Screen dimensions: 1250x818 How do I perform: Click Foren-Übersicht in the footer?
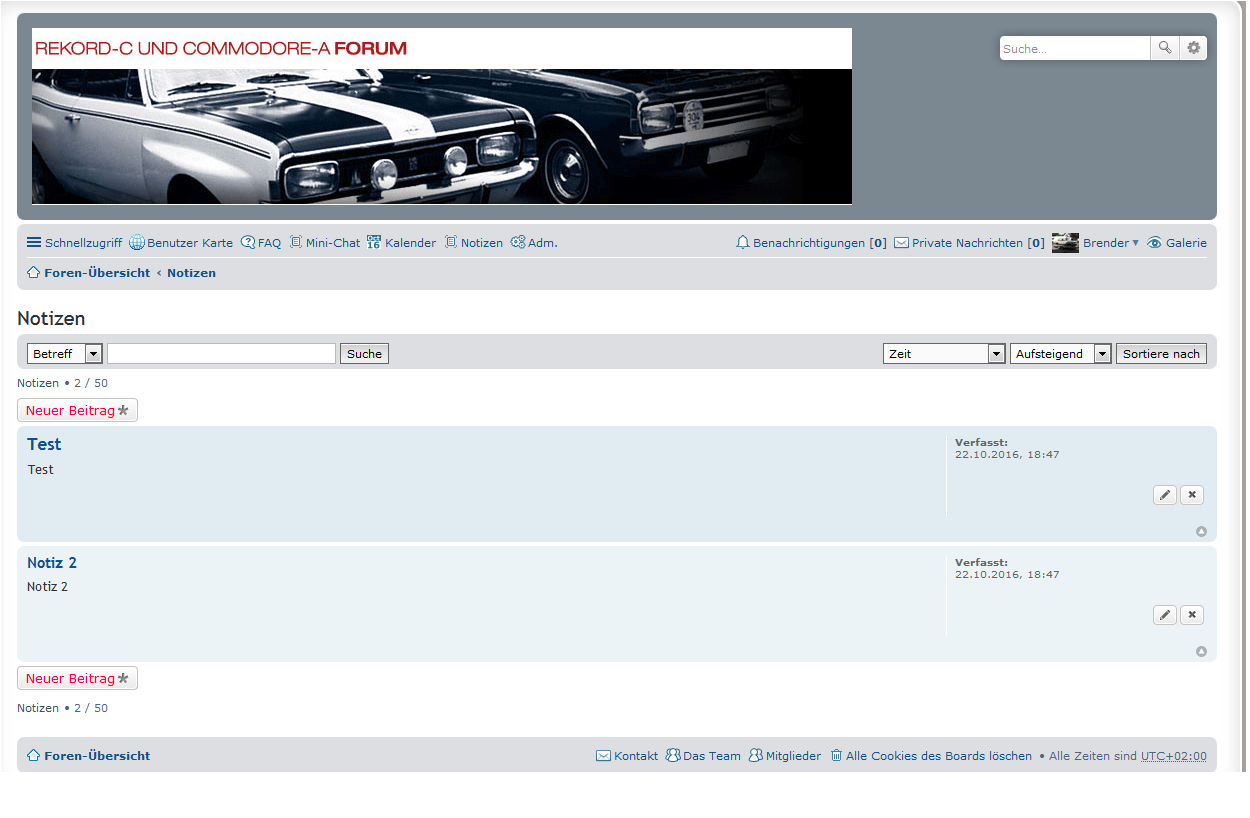[88, 756]
